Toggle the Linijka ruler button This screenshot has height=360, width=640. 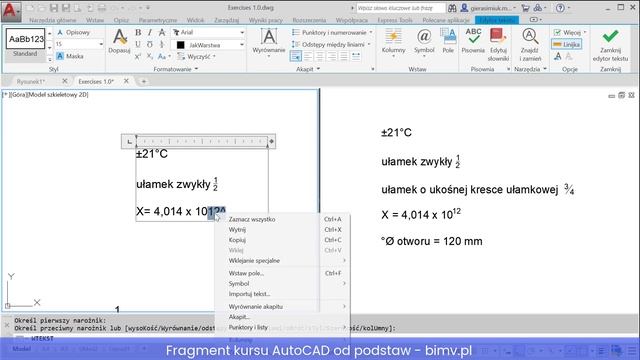pos(567,44)
